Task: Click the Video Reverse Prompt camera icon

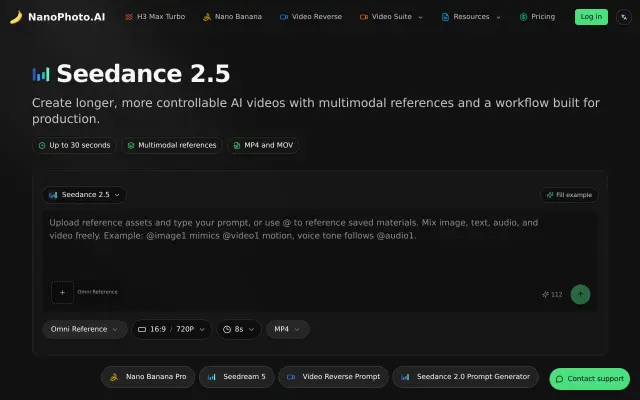Action: 291,377
